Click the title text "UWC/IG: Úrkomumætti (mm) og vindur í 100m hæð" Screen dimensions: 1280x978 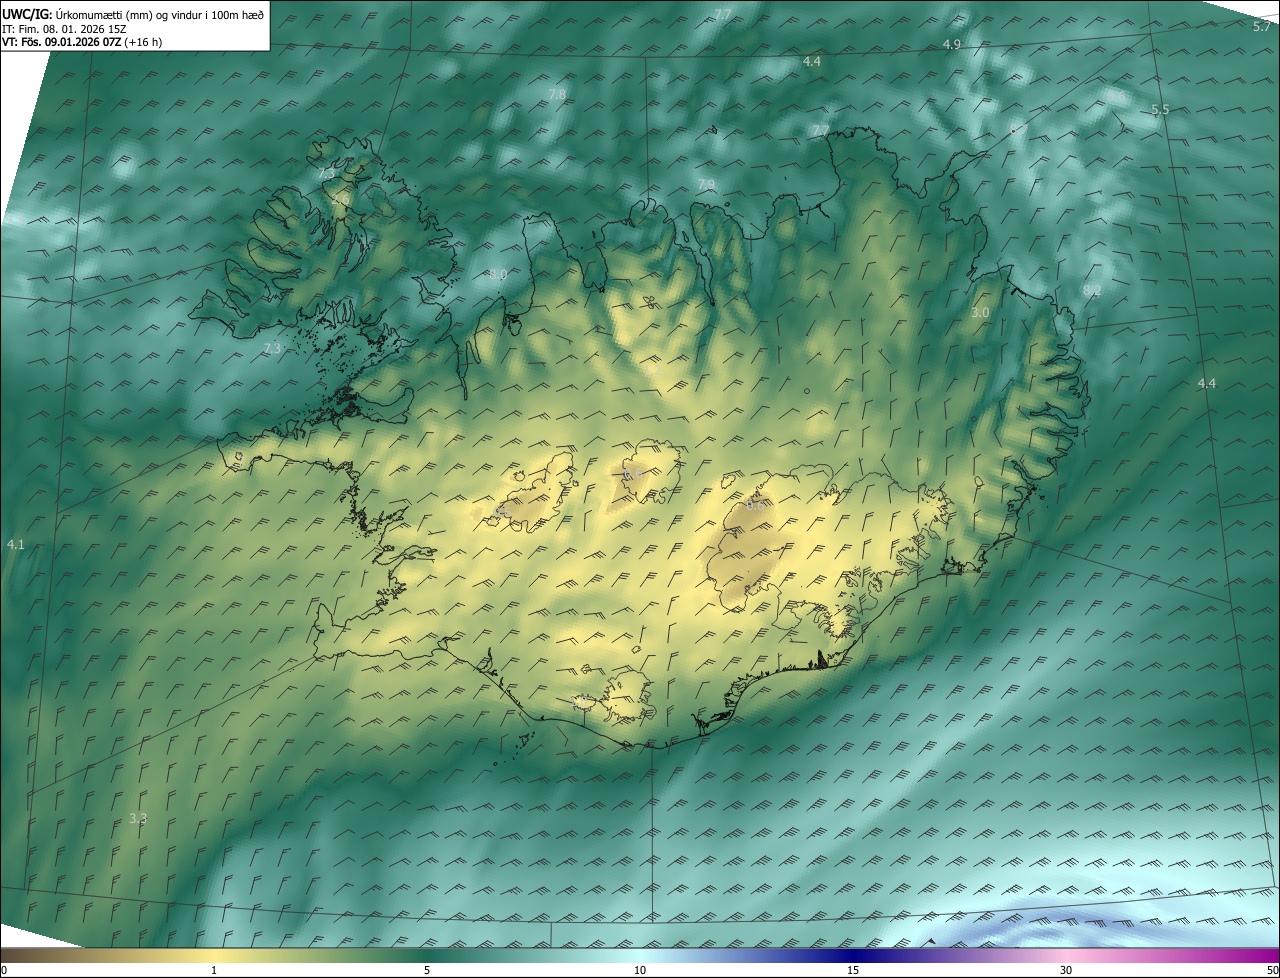pos(133,14)
